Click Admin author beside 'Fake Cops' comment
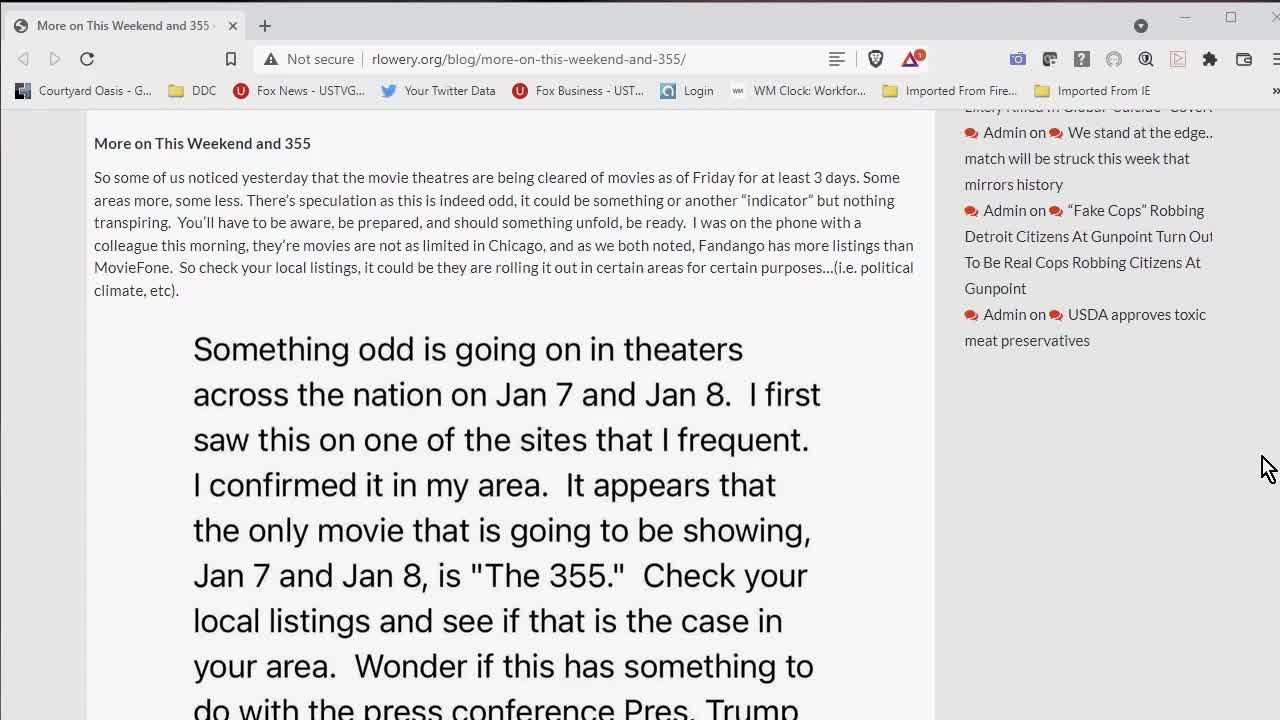This screenshot has height=720, width=1280. [x=1005, y=210]
